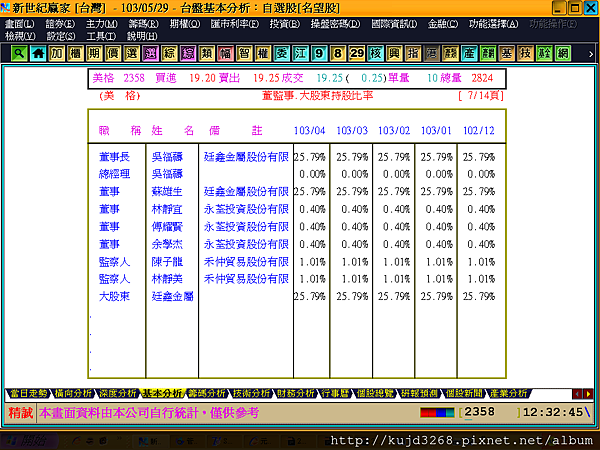The width and height of the screenshot is (600, 450).
Task: Open the 國際資訊(I) menu
Action: coord(394,24)
